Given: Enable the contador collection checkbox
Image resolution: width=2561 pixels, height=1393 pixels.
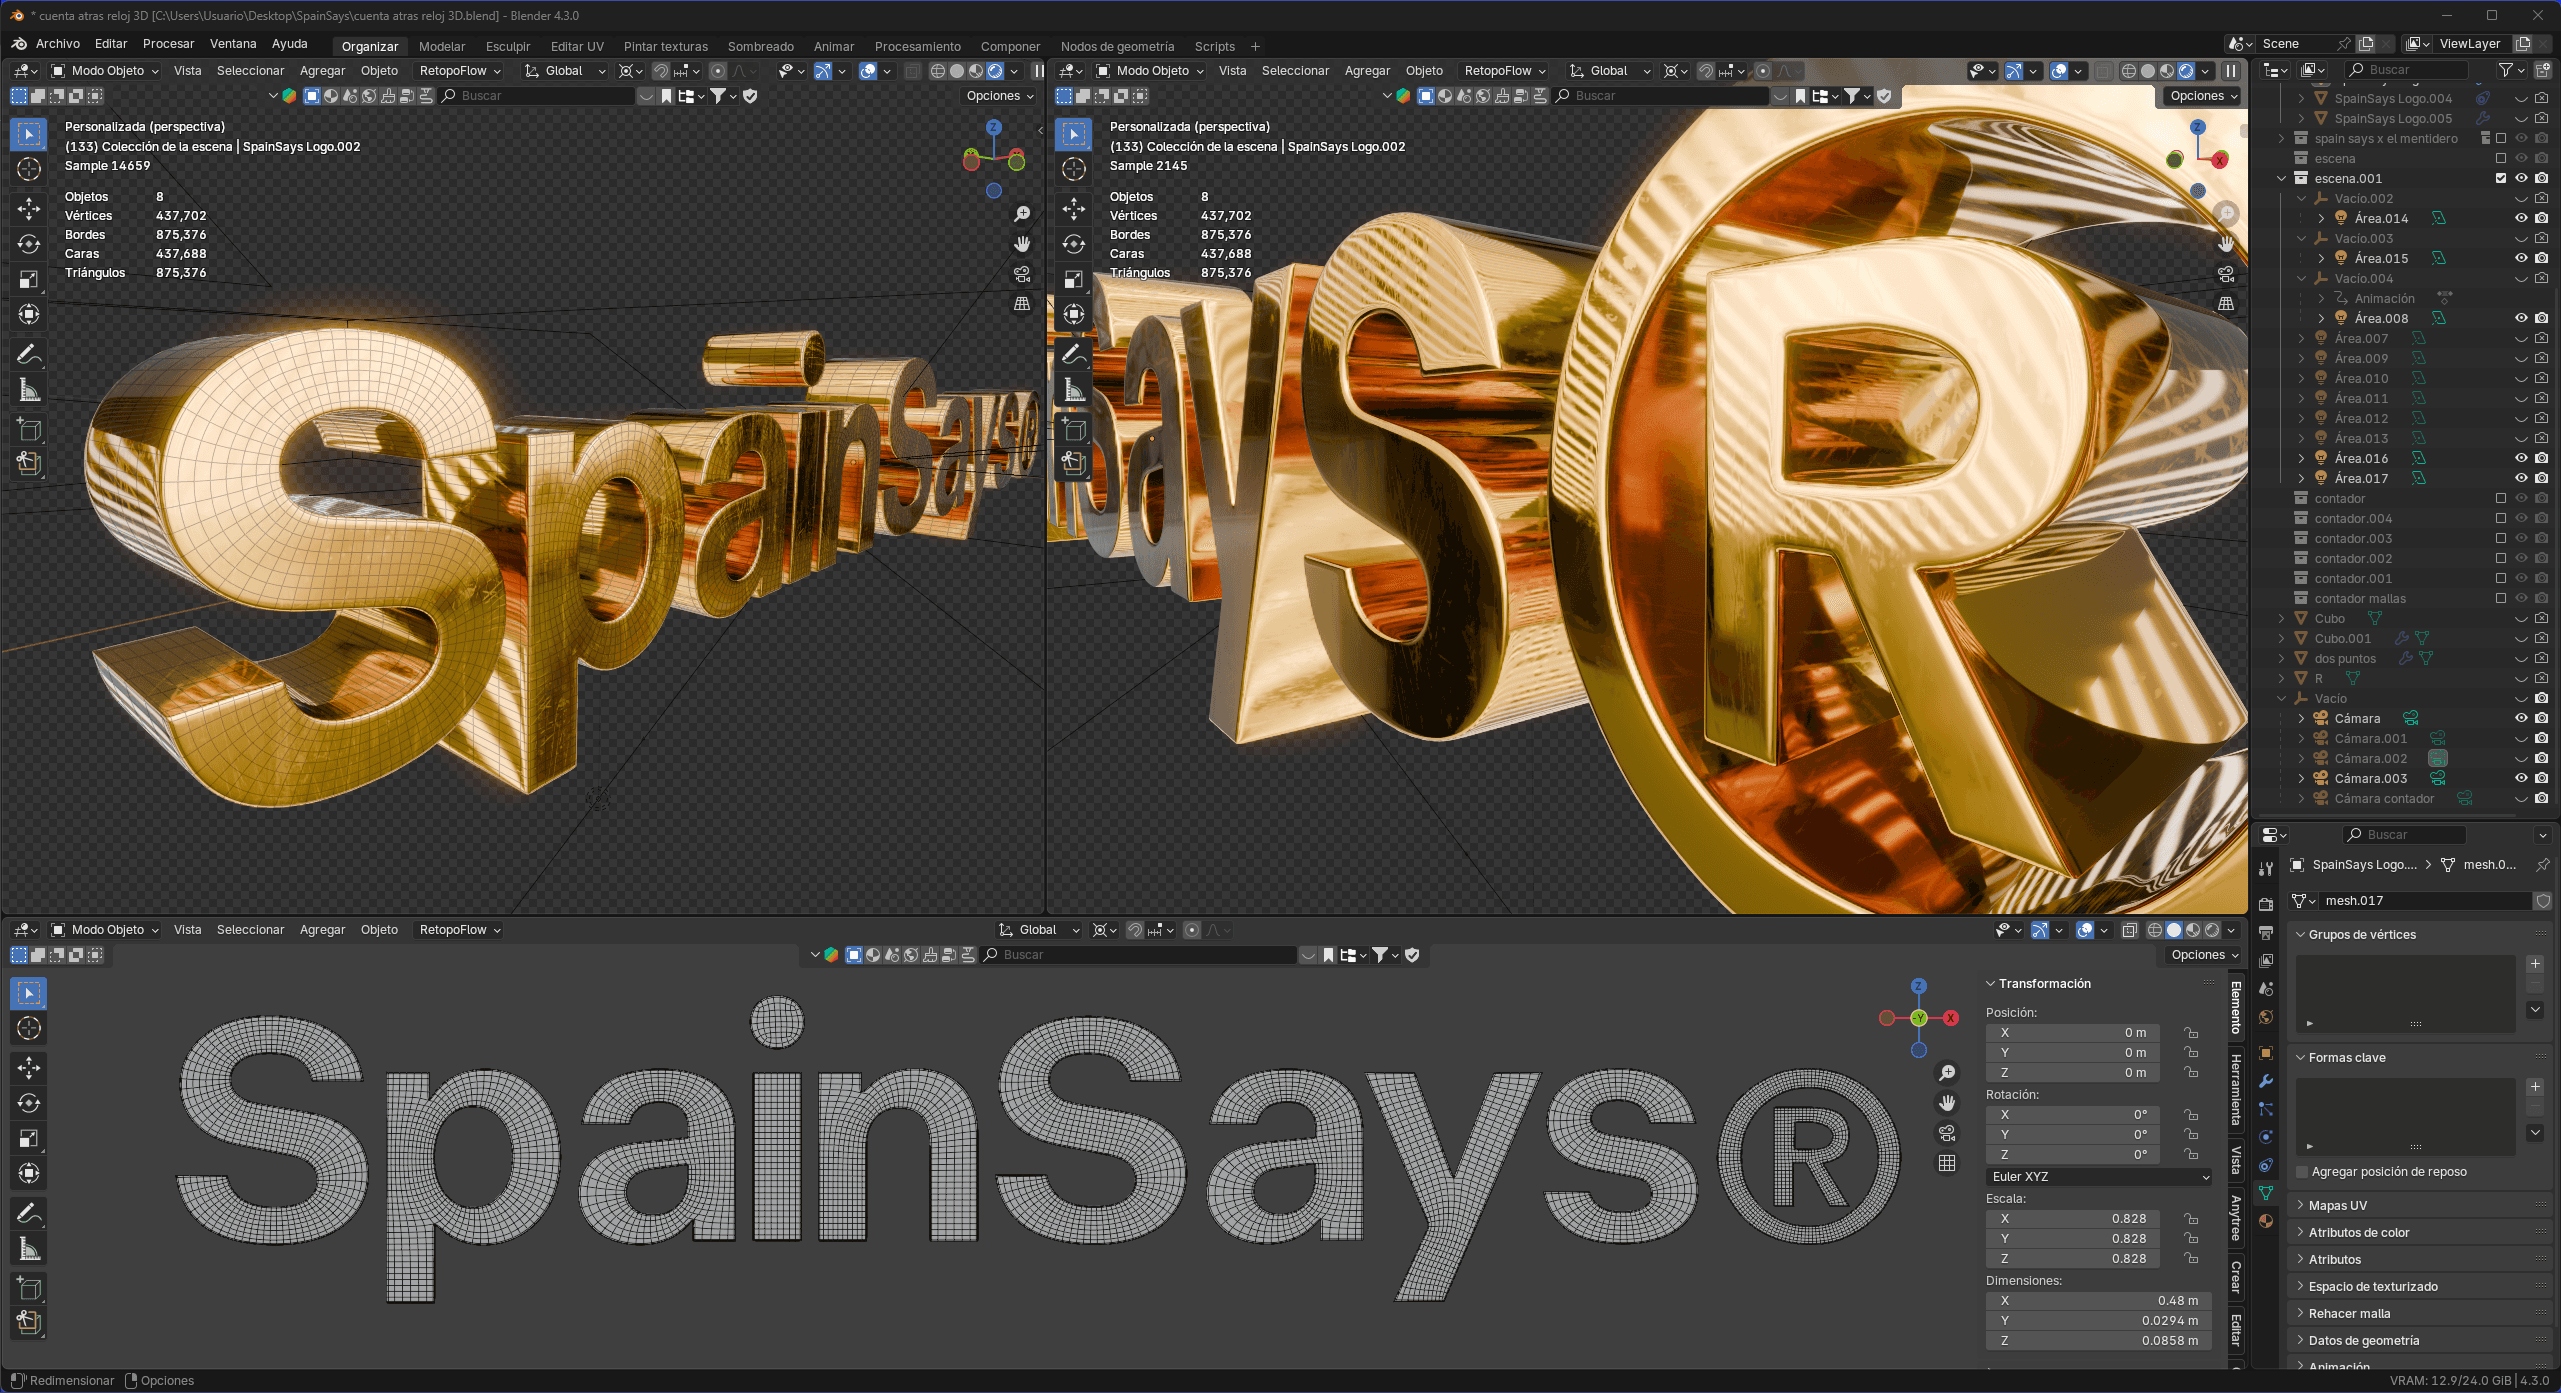Looking at the screenshot, I should click(x=2501, y=498).
